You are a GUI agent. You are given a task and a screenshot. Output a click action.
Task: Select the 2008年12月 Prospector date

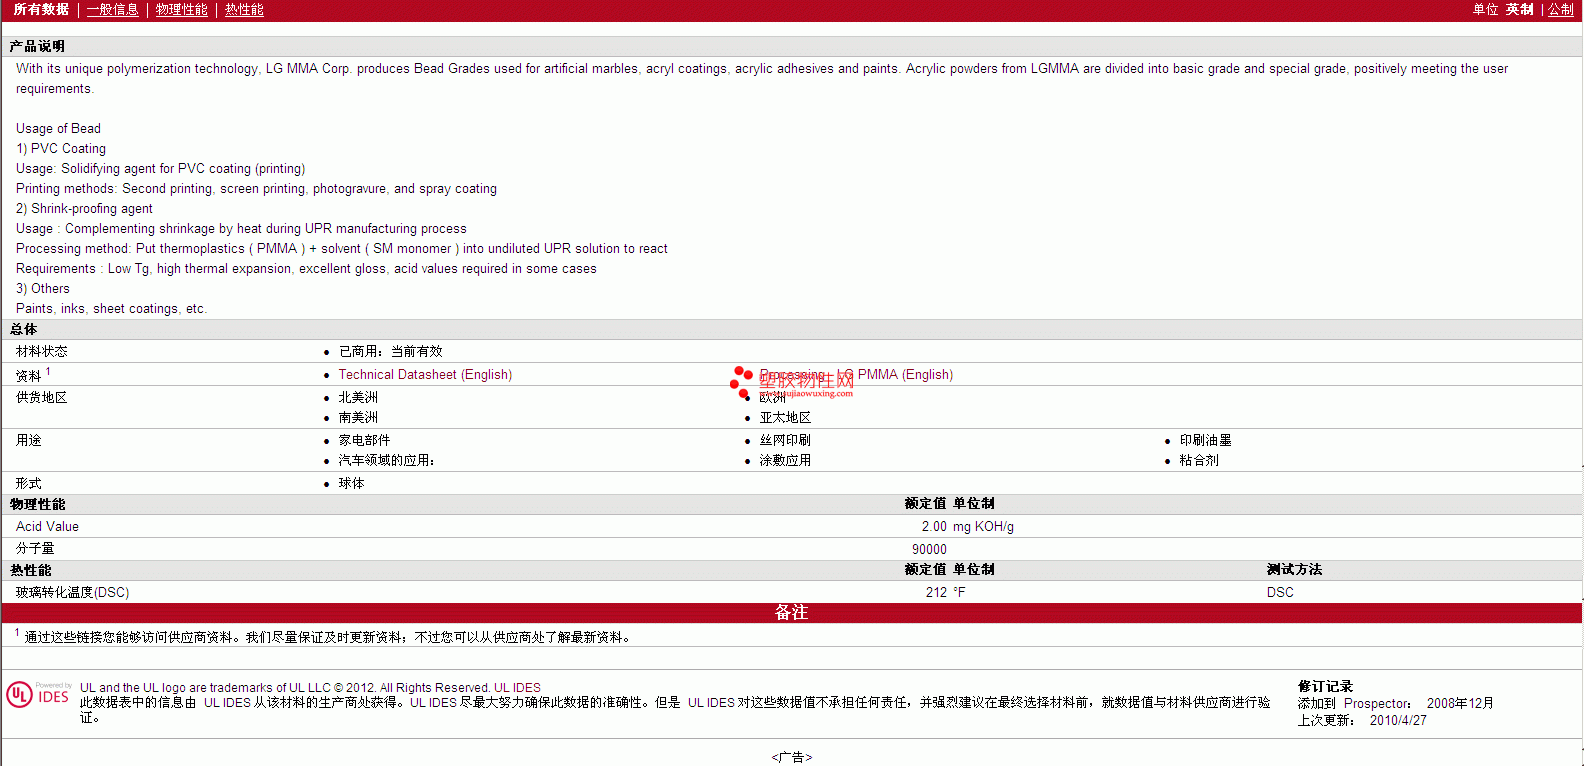coord(1460,704)
